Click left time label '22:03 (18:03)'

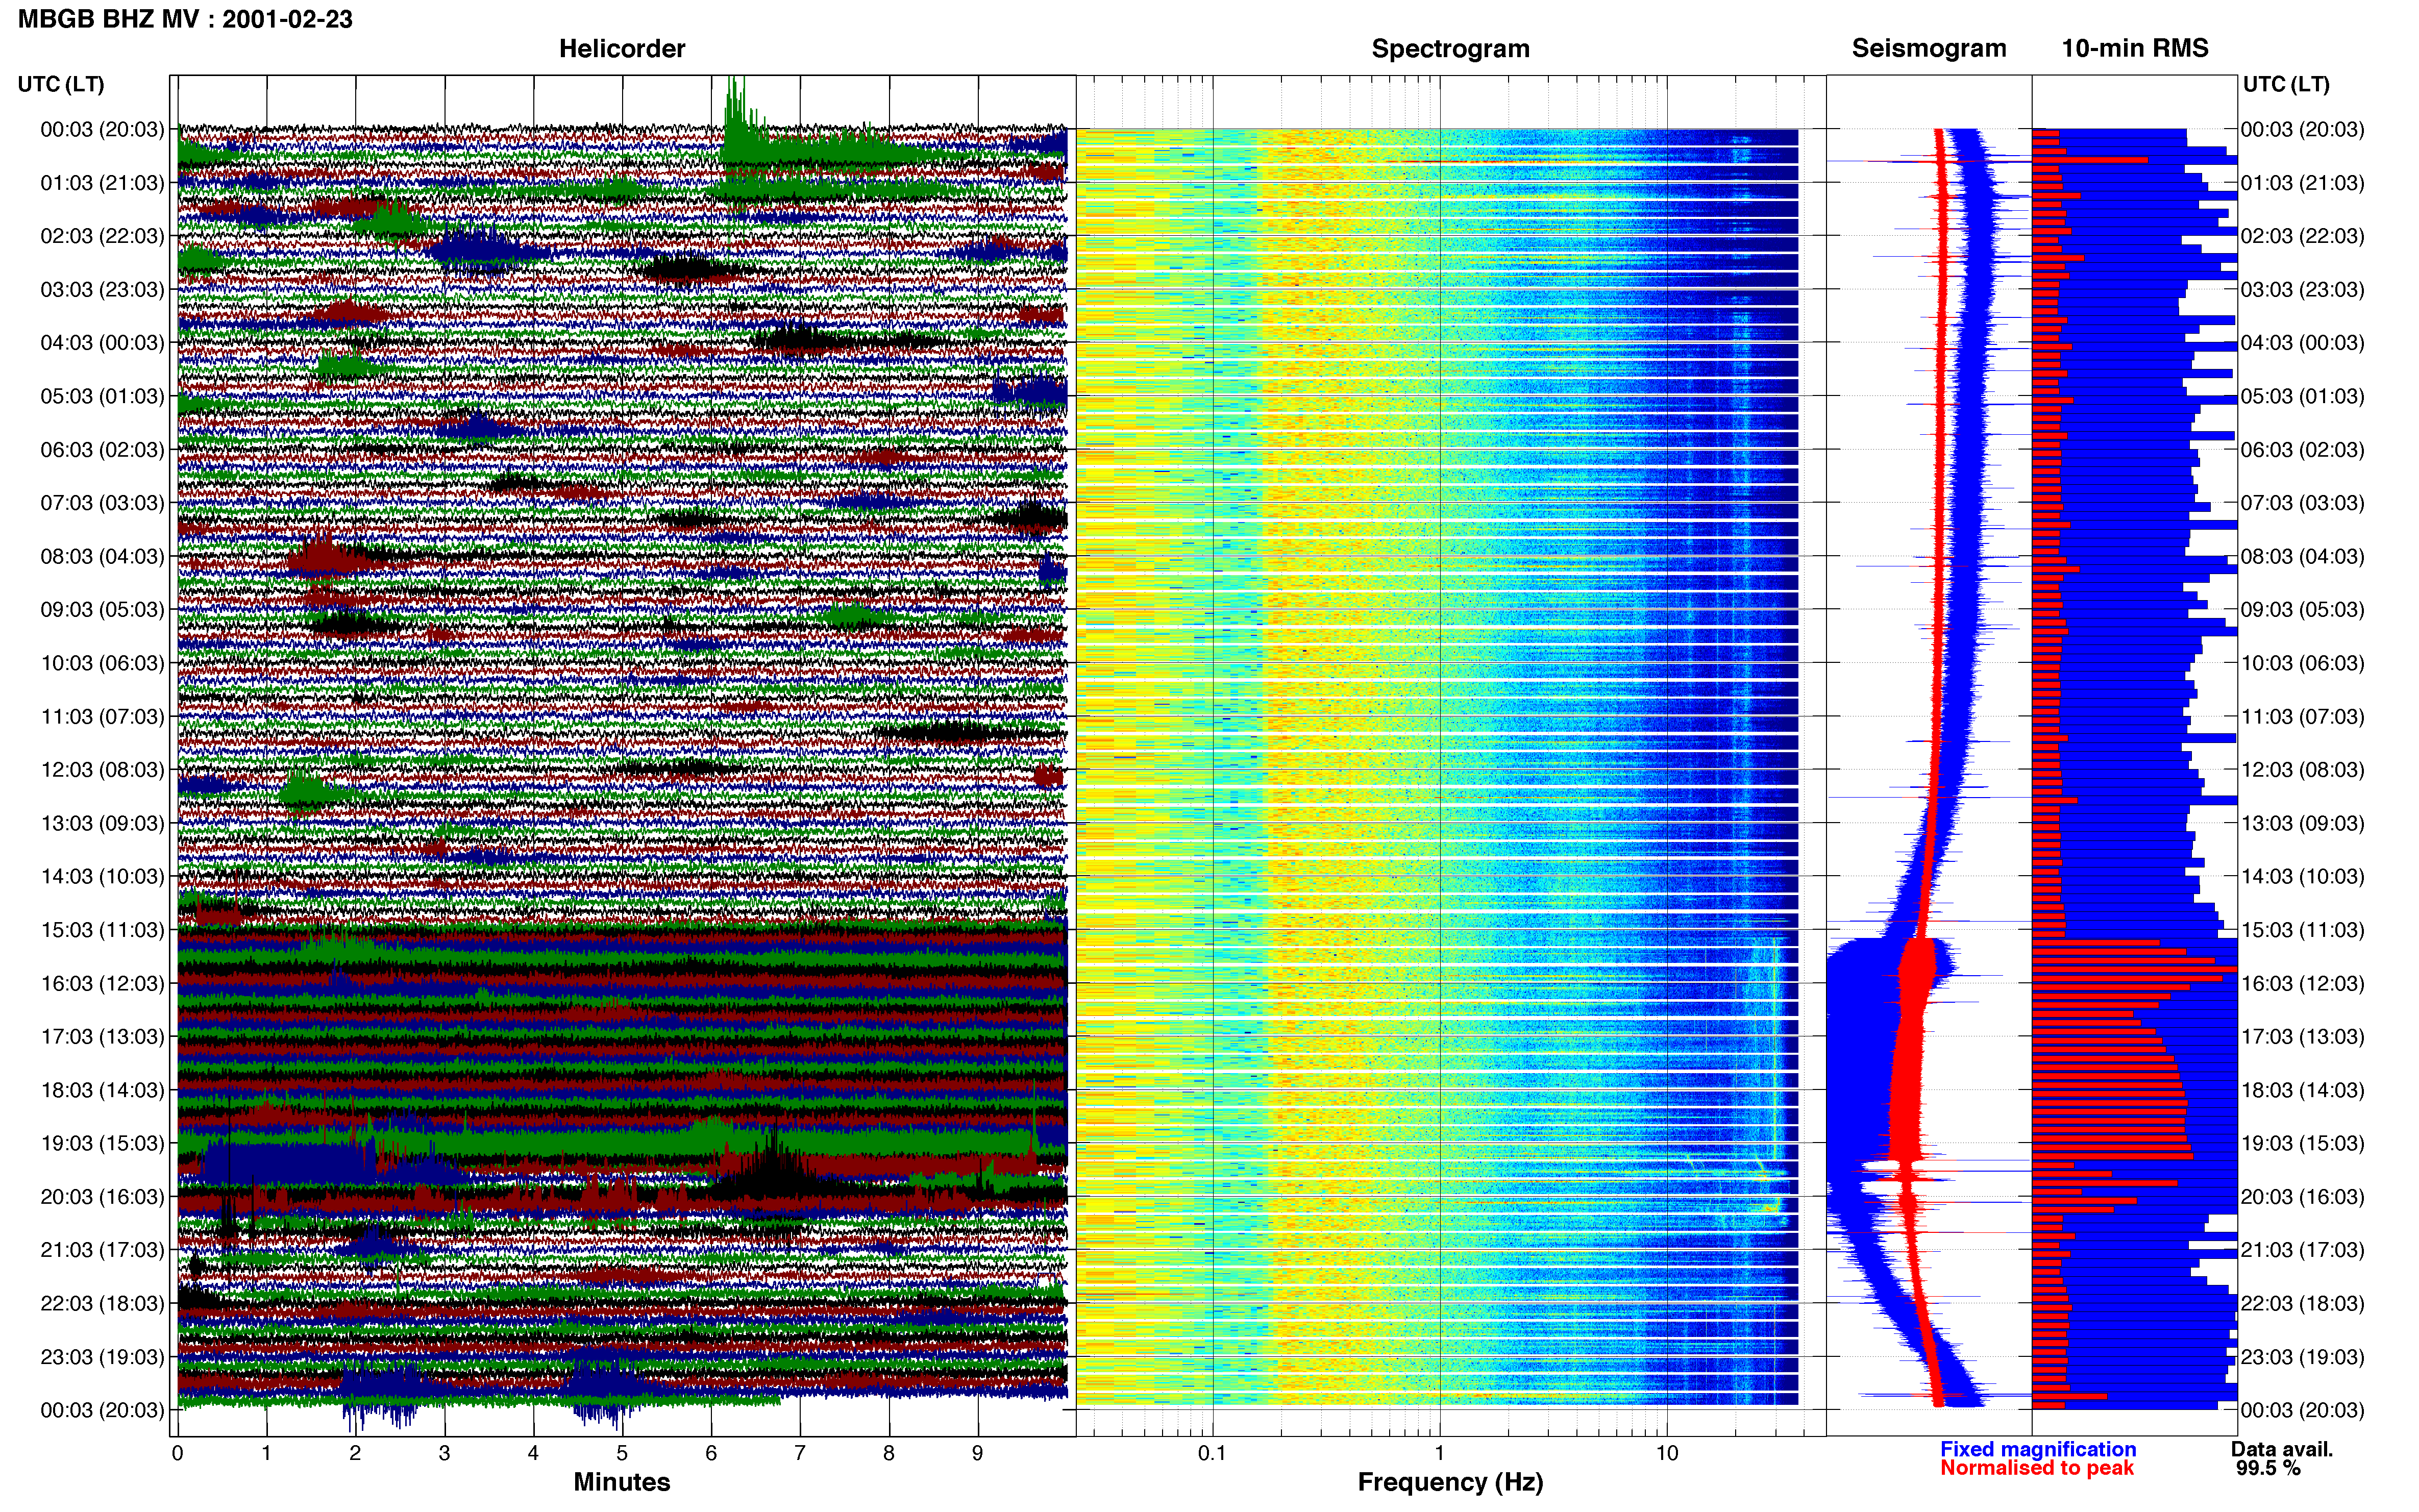(102, 1304)
